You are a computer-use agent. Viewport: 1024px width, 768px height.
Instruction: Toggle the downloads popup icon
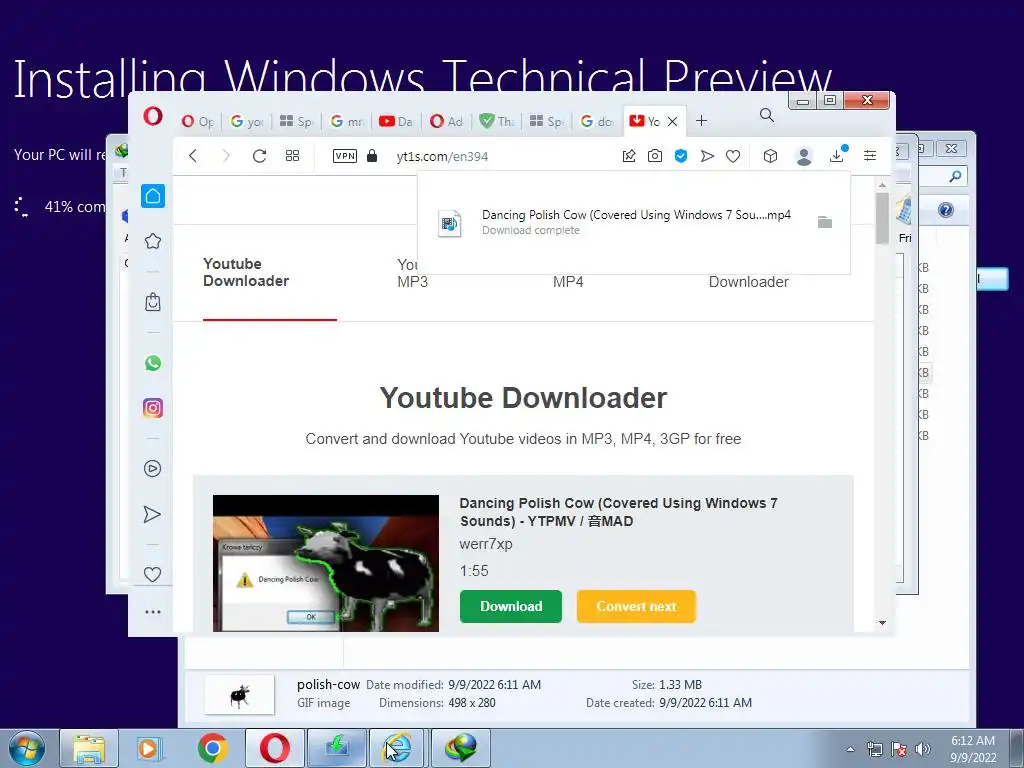click(837, 155)
